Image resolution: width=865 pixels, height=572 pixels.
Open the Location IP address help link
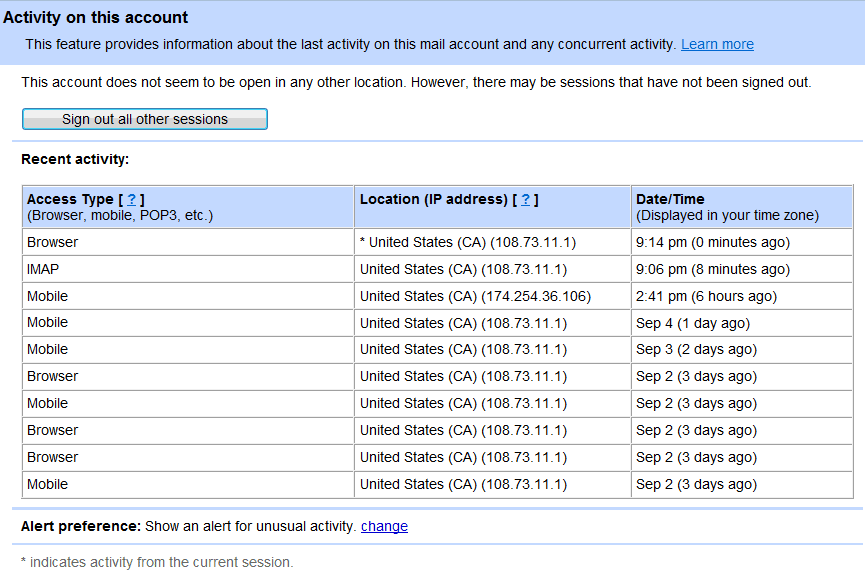pyautogui.click(x=526, y=200)
